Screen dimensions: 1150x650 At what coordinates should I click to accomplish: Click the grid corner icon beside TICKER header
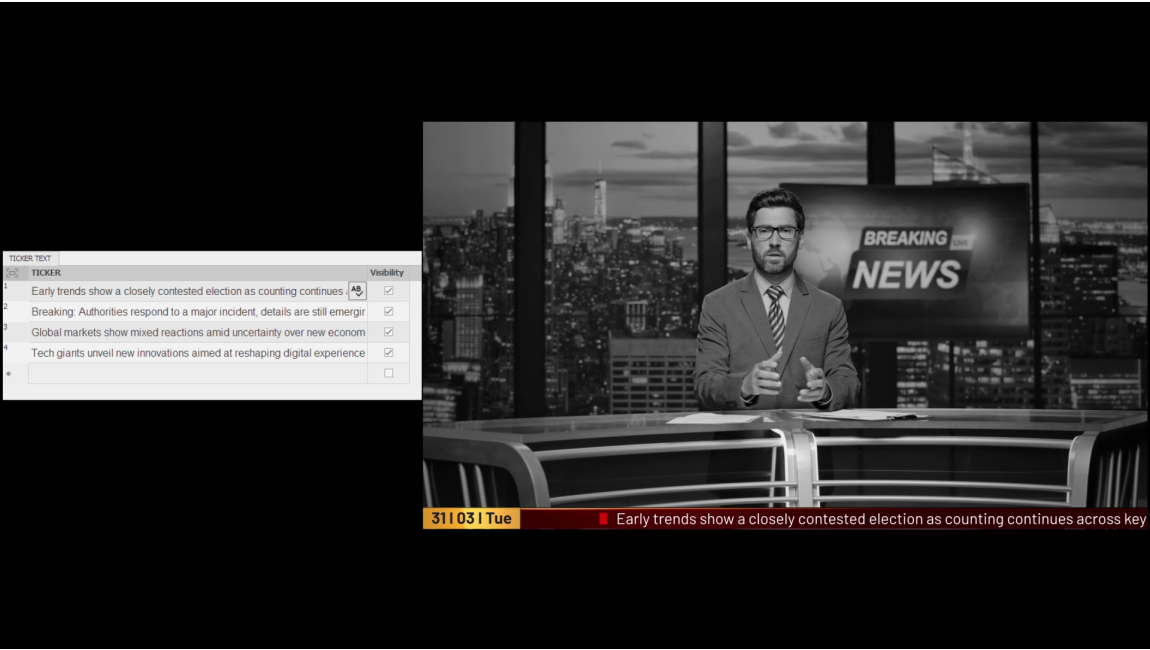coord(13,273)
